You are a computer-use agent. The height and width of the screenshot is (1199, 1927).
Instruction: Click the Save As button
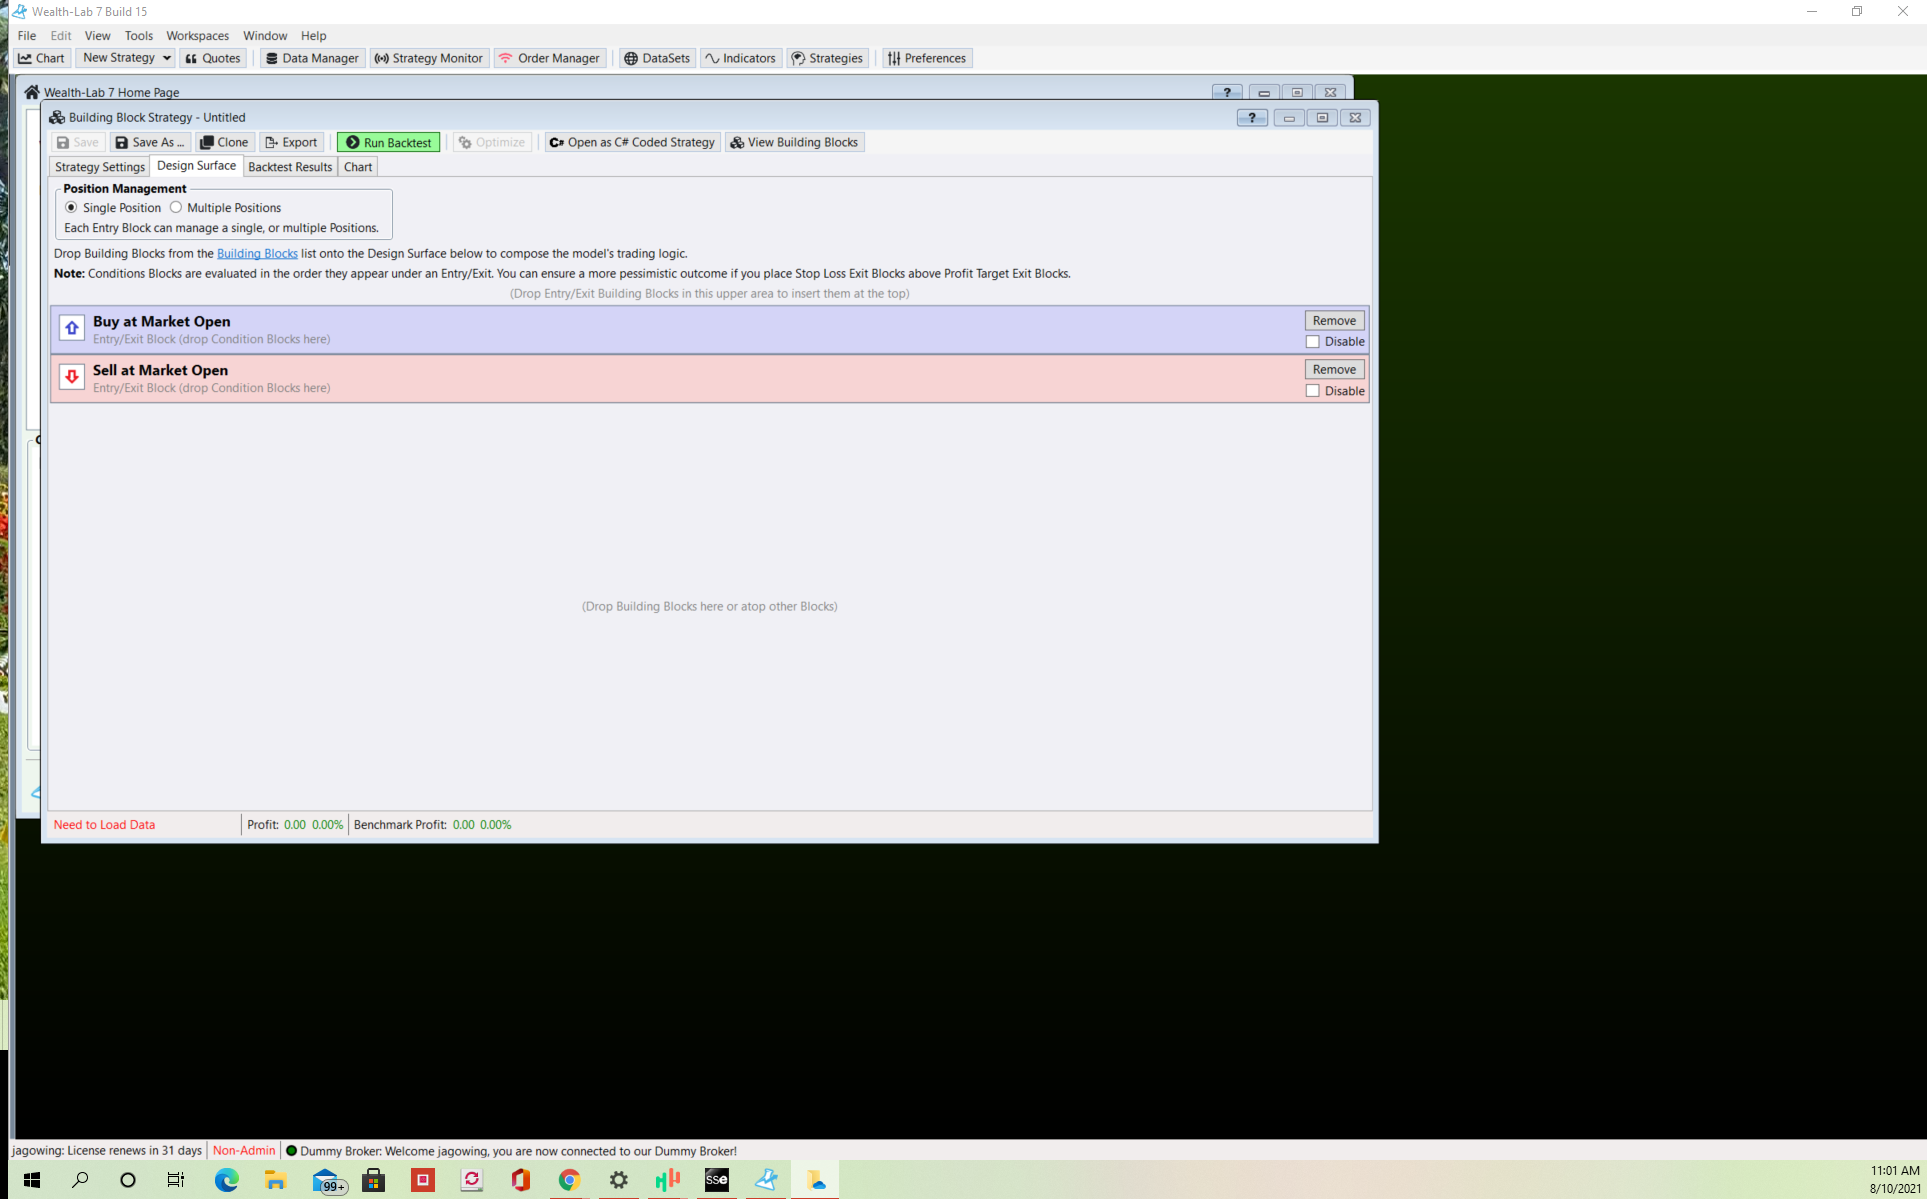click(x=150, y=142)
